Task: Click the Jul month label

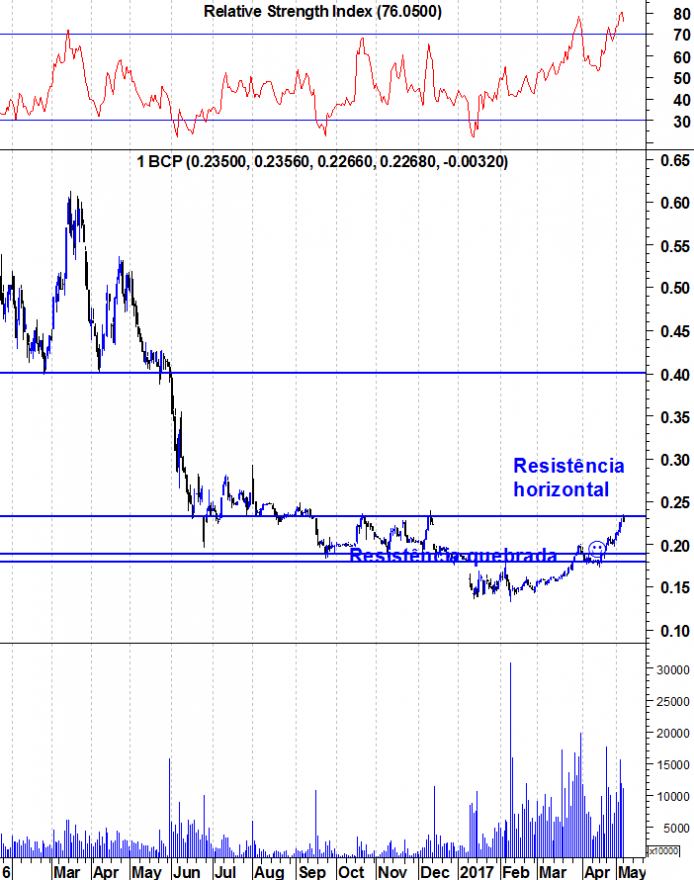Action: click(x=225, y=872)
